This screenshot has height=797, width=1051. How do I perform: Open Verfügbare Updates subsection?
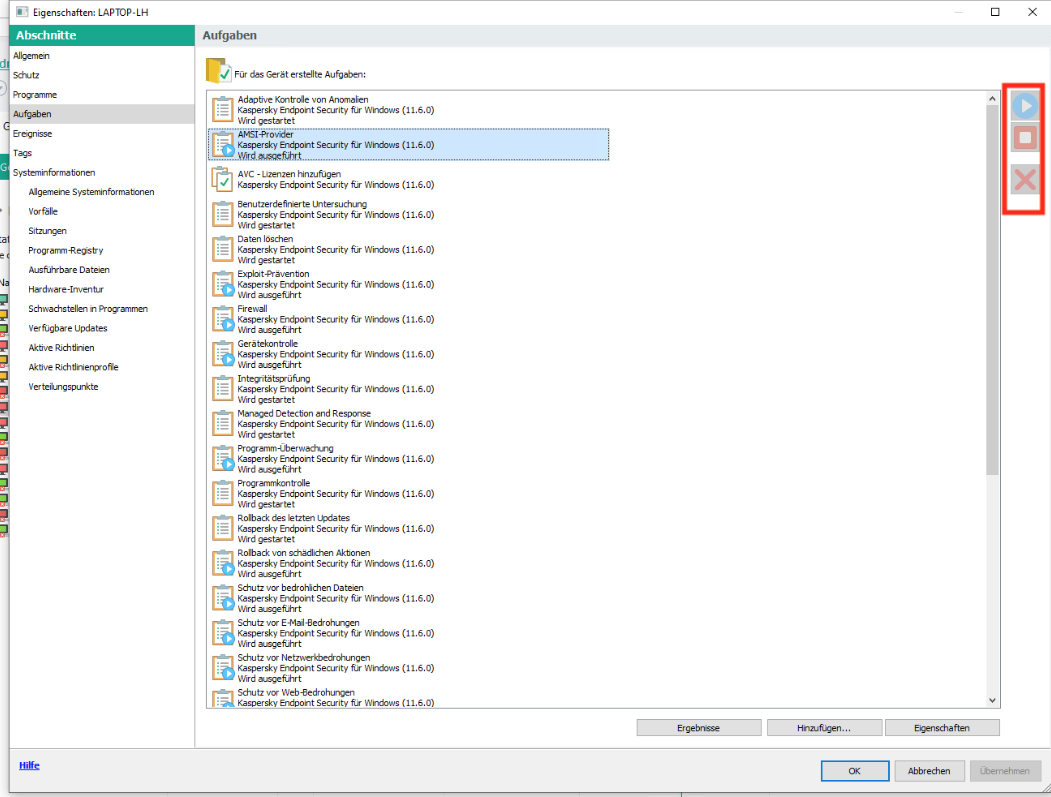click(x=68, y=328)
